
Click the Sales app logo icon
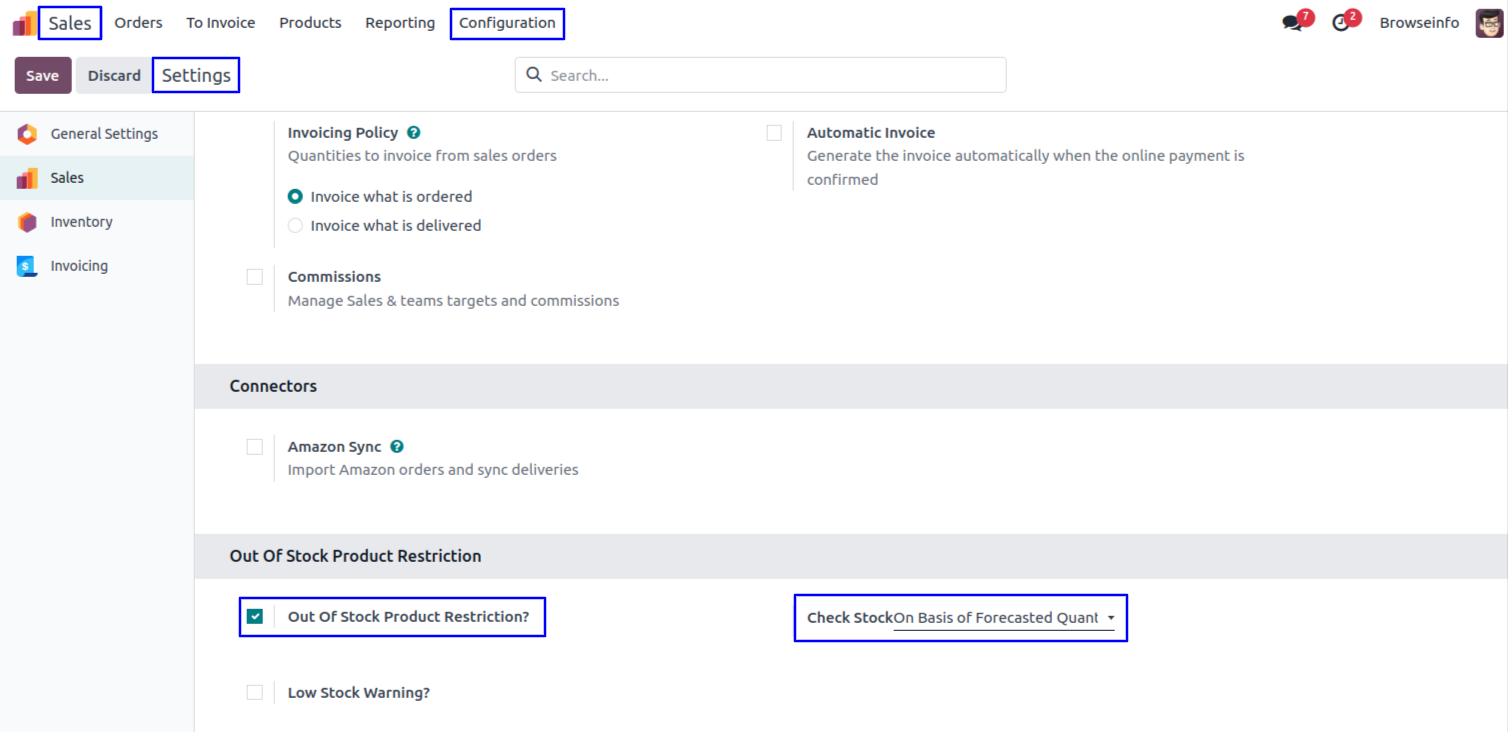coord(24,23)
